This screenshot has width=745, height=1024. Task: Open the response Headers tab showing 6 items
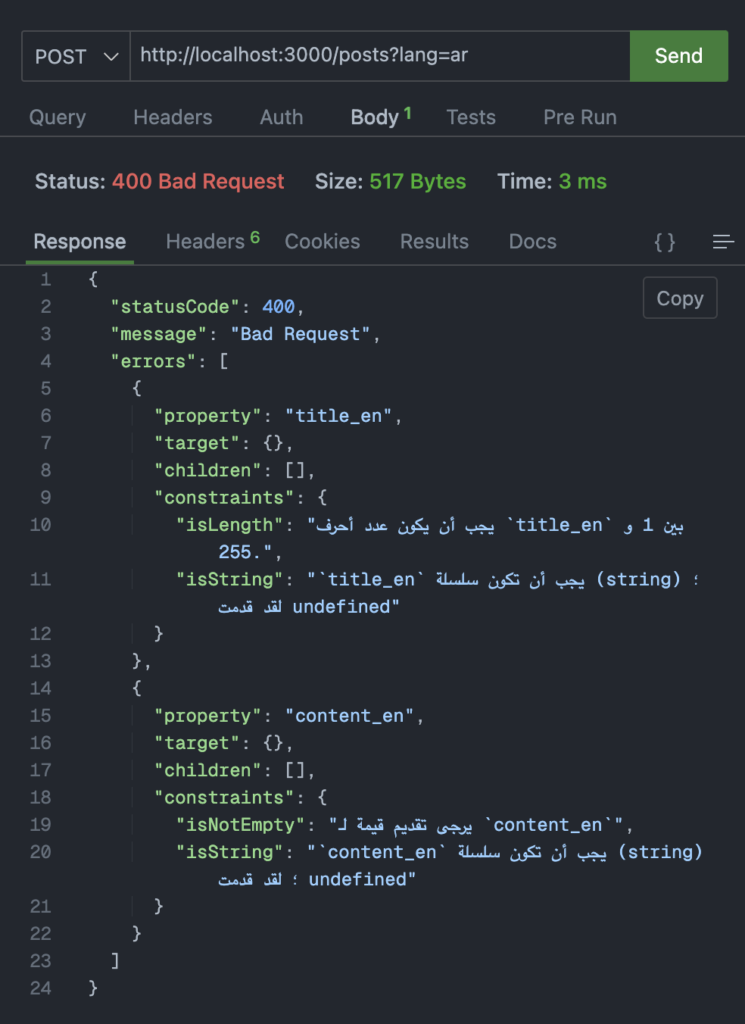pos(205,241)
